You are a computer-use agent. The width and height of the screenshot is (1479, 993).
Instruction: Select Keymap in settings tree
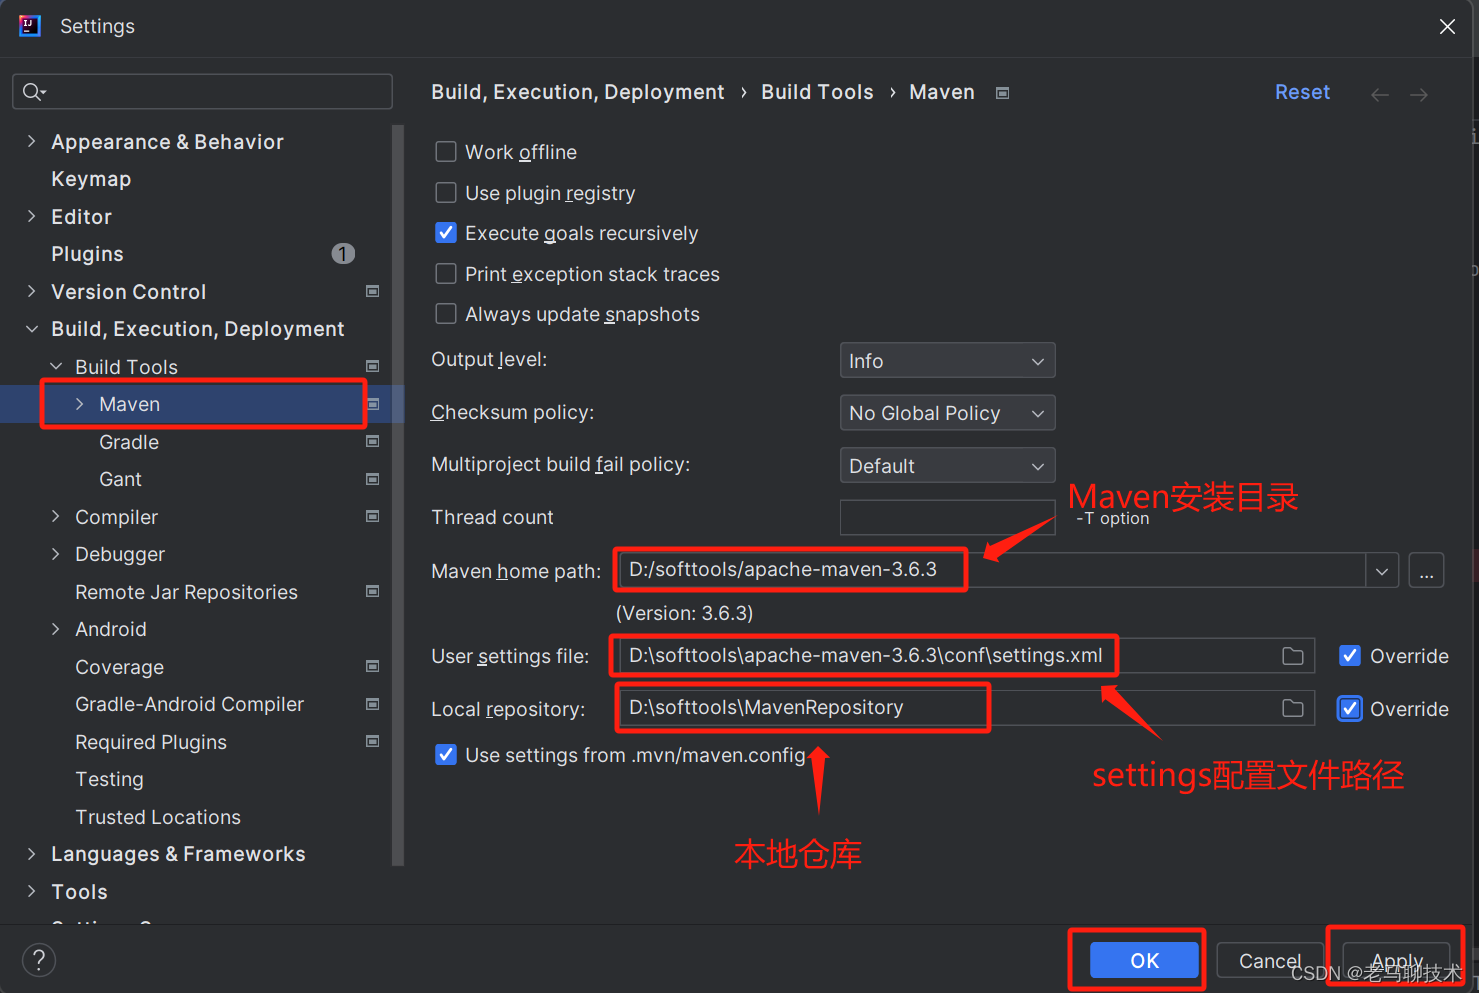pyautogui.click(x=91, y=179)
